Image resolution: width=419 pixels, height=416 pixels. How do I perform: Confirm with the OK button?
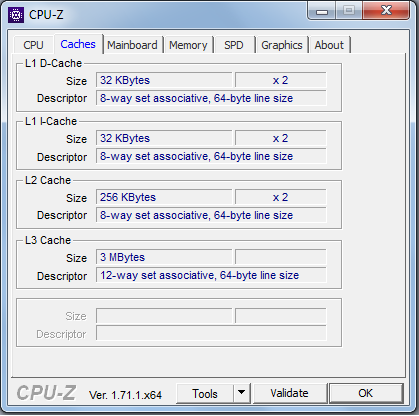(366, 393)
